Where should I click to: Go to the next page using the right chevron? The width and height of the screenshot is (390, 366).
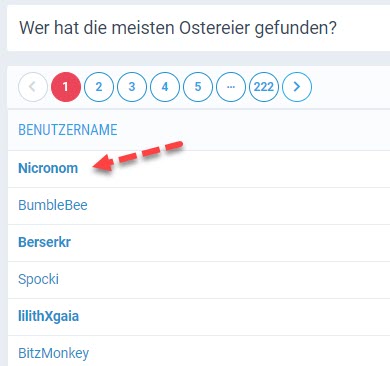click(297, 87)
